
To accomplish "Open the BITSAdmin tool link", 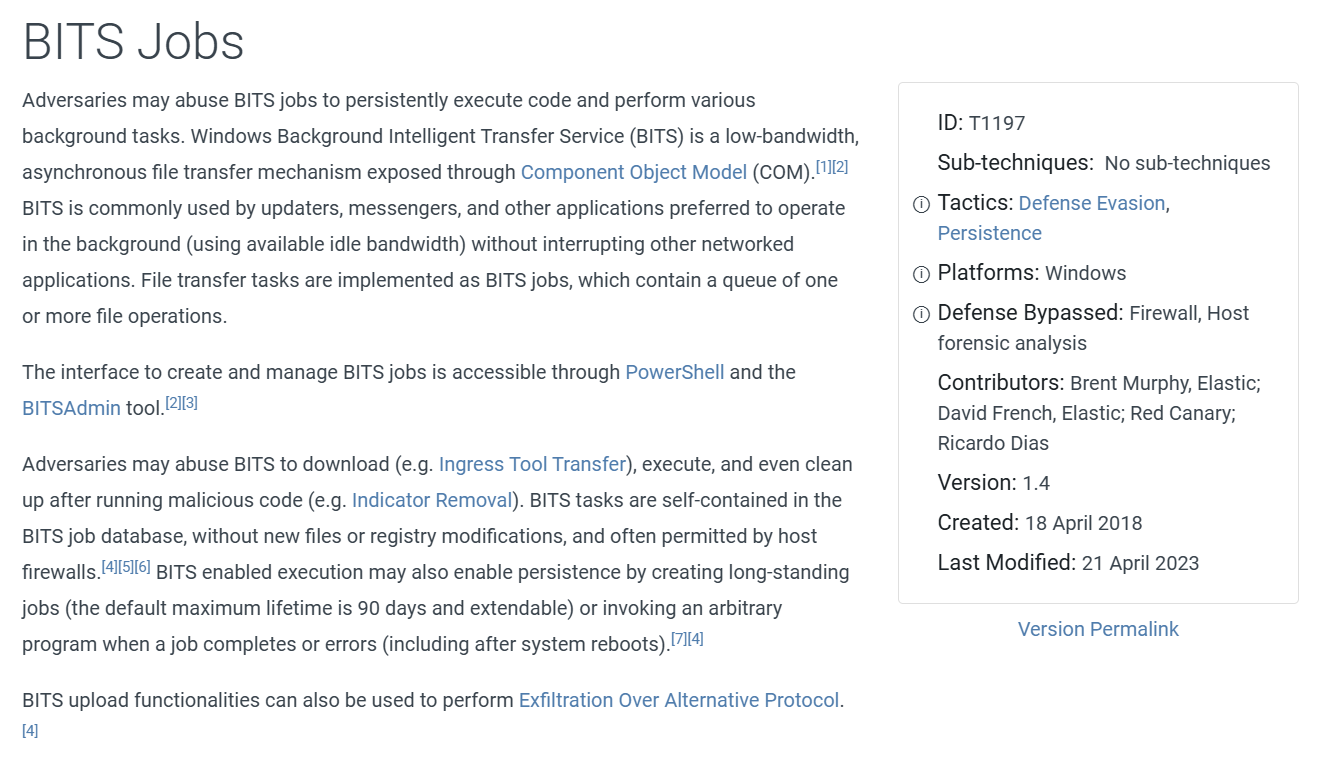I will point(71,408).
